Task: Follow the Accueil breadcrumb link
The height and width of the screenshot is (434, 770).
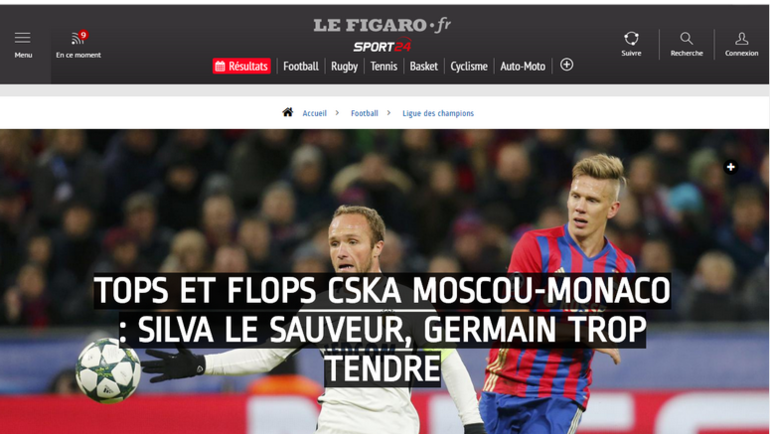Action: [314, 113]
